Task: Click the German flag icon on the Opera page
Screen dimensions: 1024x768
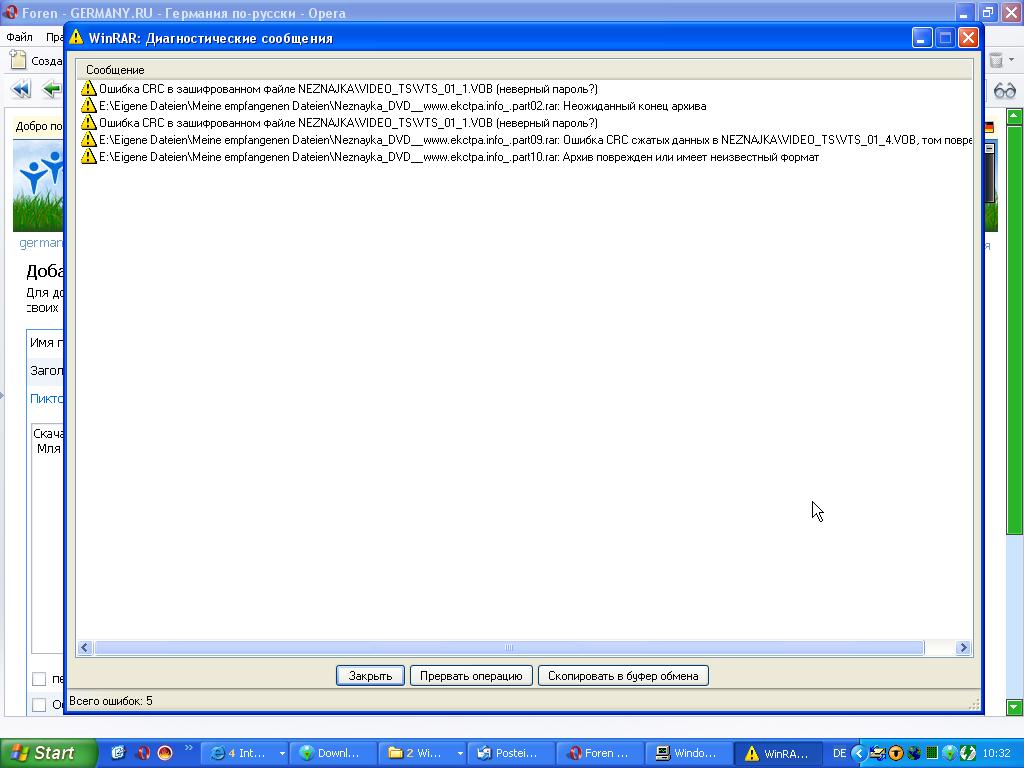Action: [x=989, y=127]
